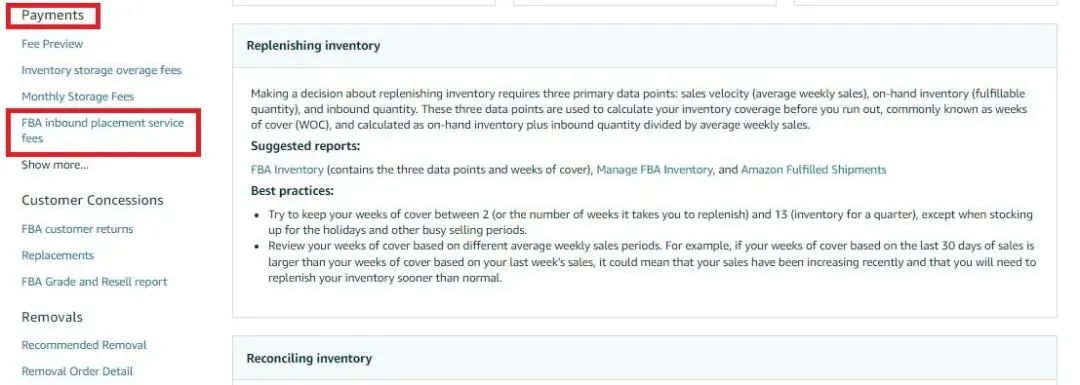
Task: Open Recommended Removal report
Action: (84, 344)
